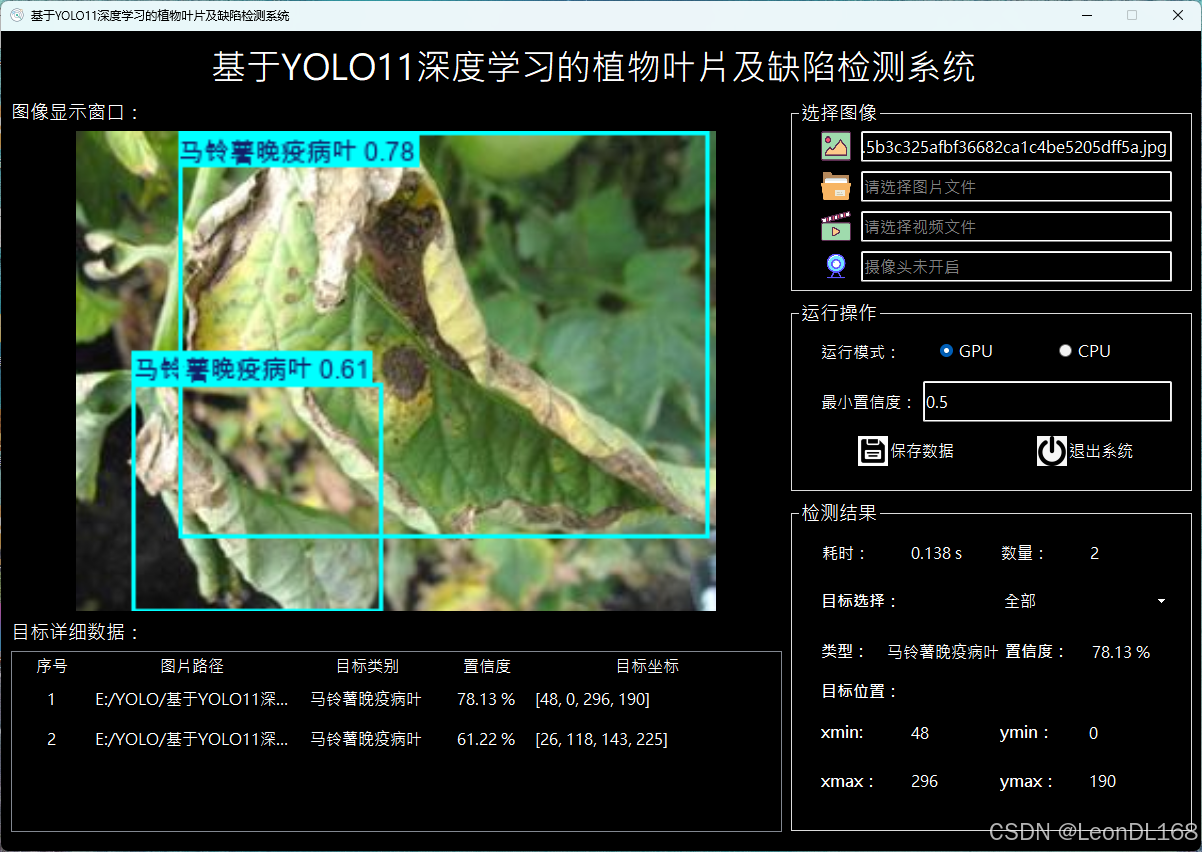Click the 目标坐标 column header
1202x852 pixels.
coord(647,666)
